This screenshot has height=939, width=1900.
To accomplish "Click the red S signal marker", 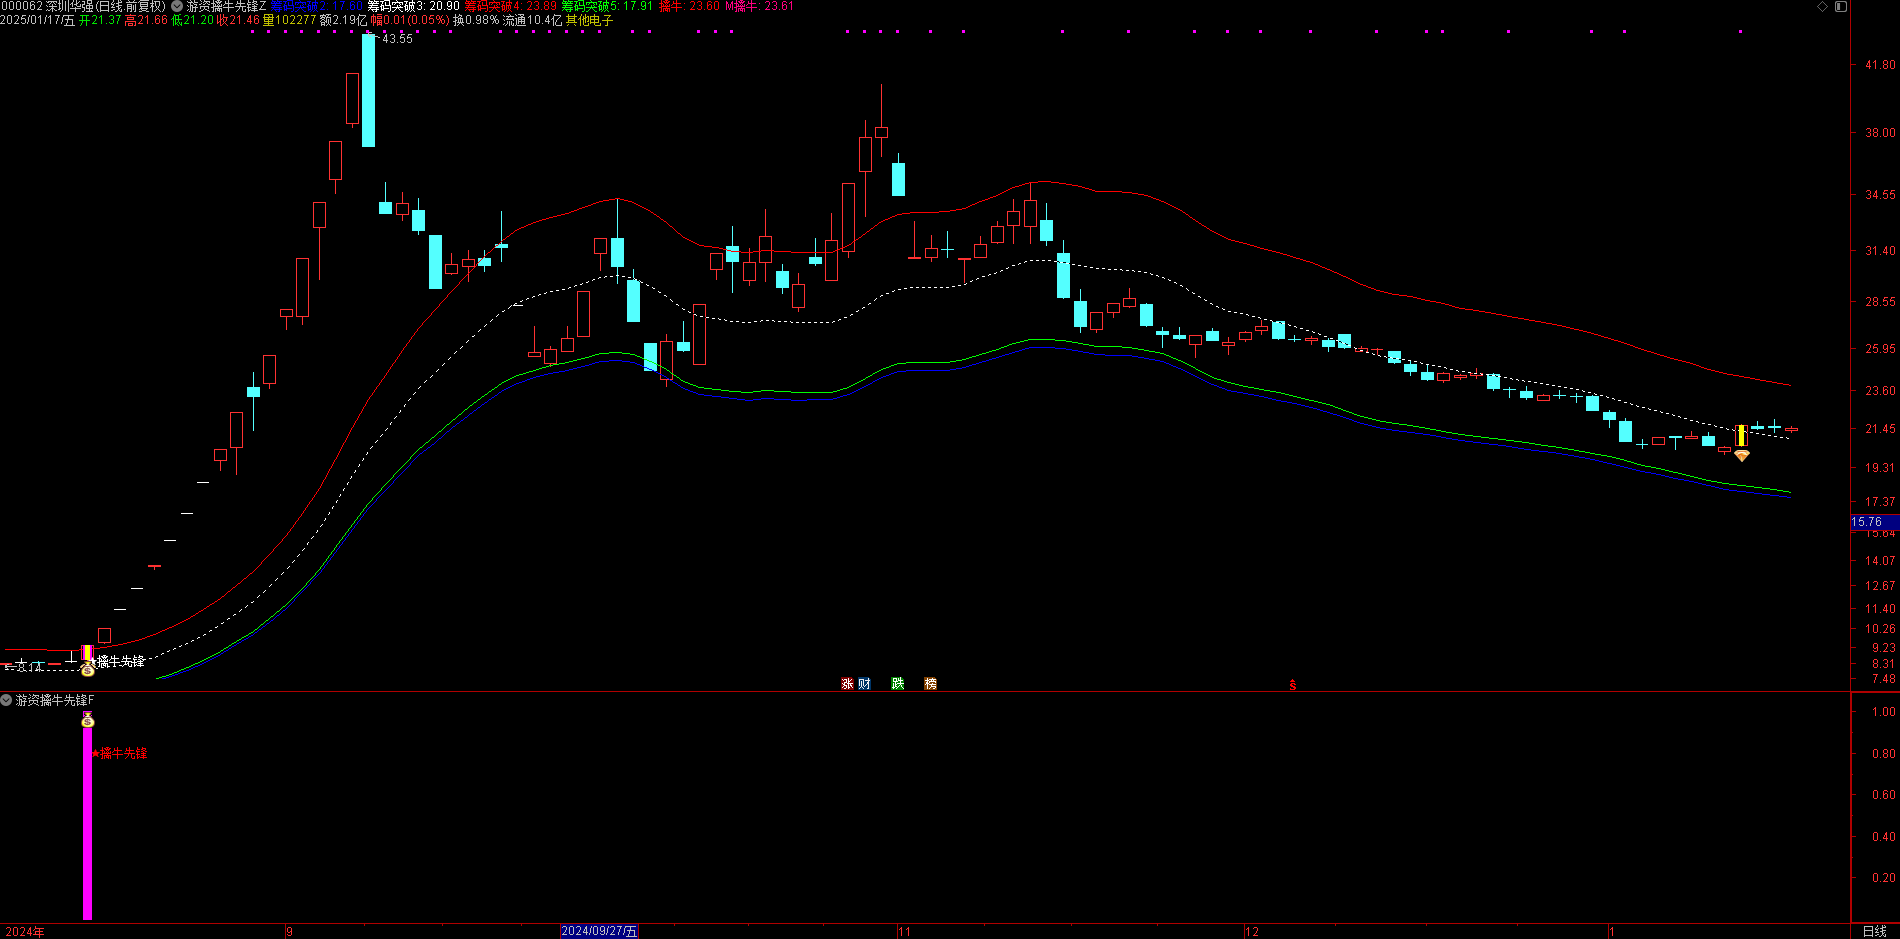I will coord(1292,685).
